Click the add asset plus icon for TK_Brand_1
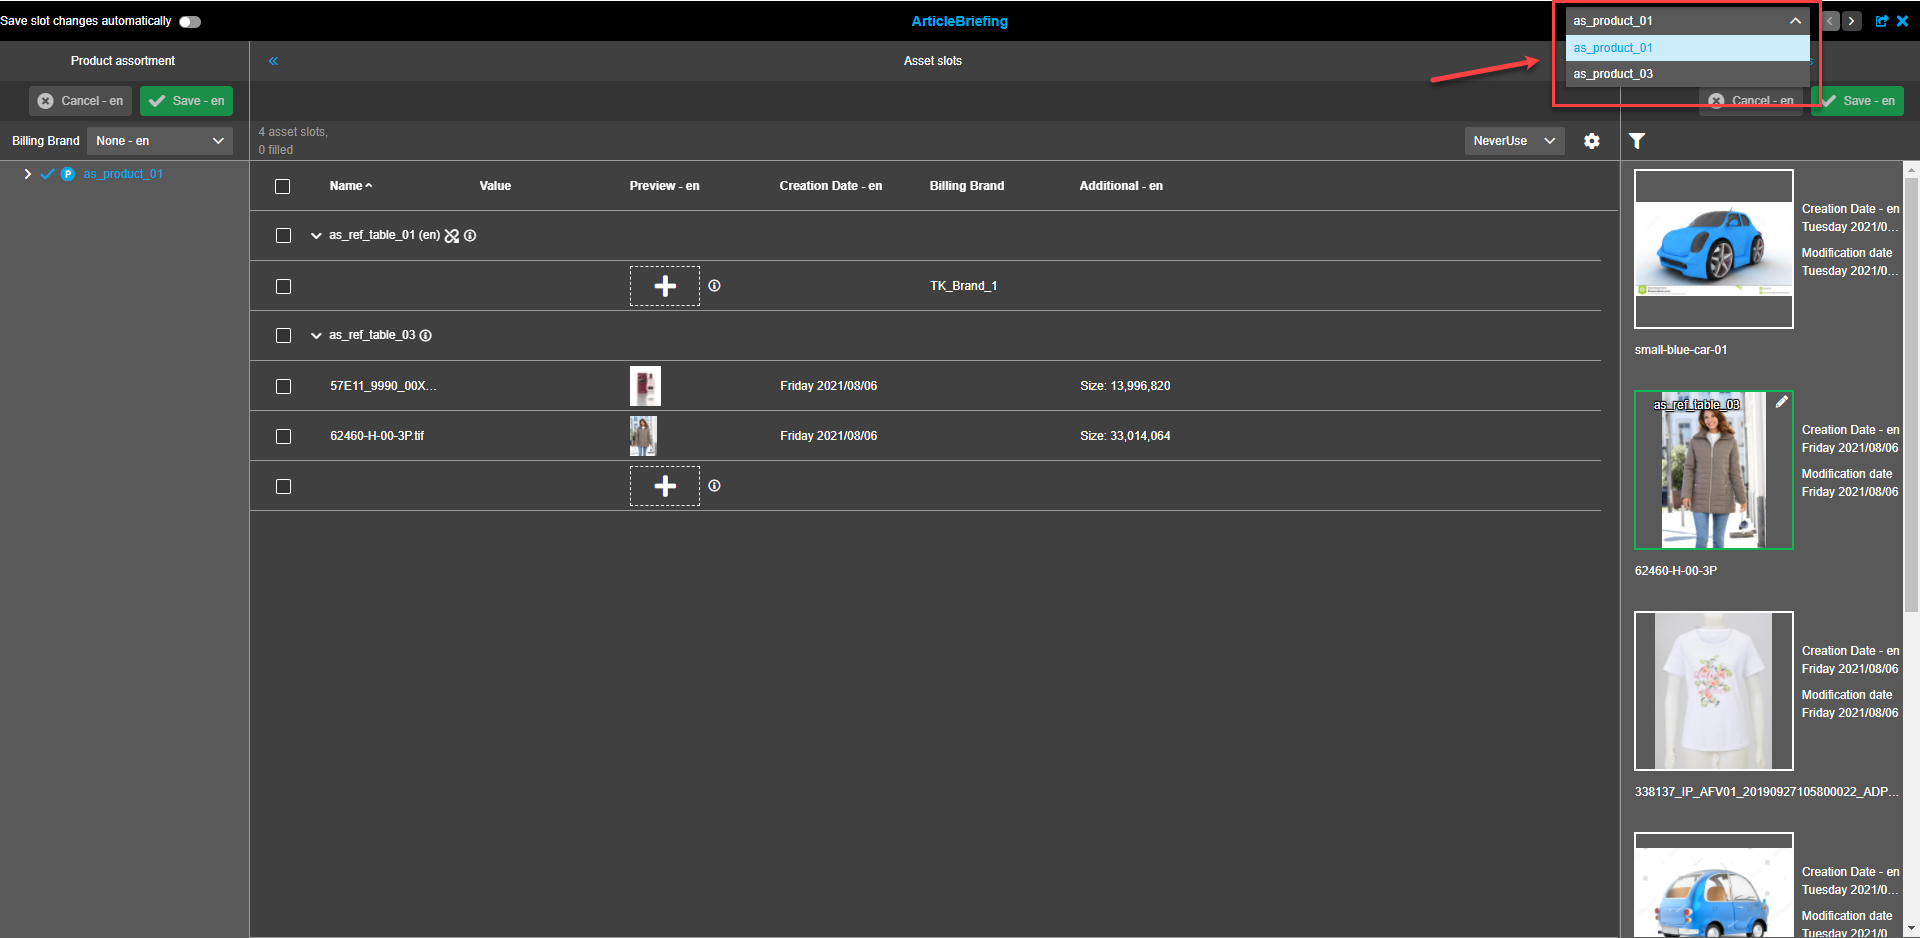 click(664, 286)
